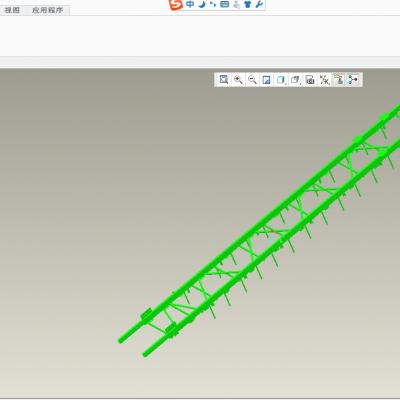Toggle the Spin Center display

(x=353, y=80)
